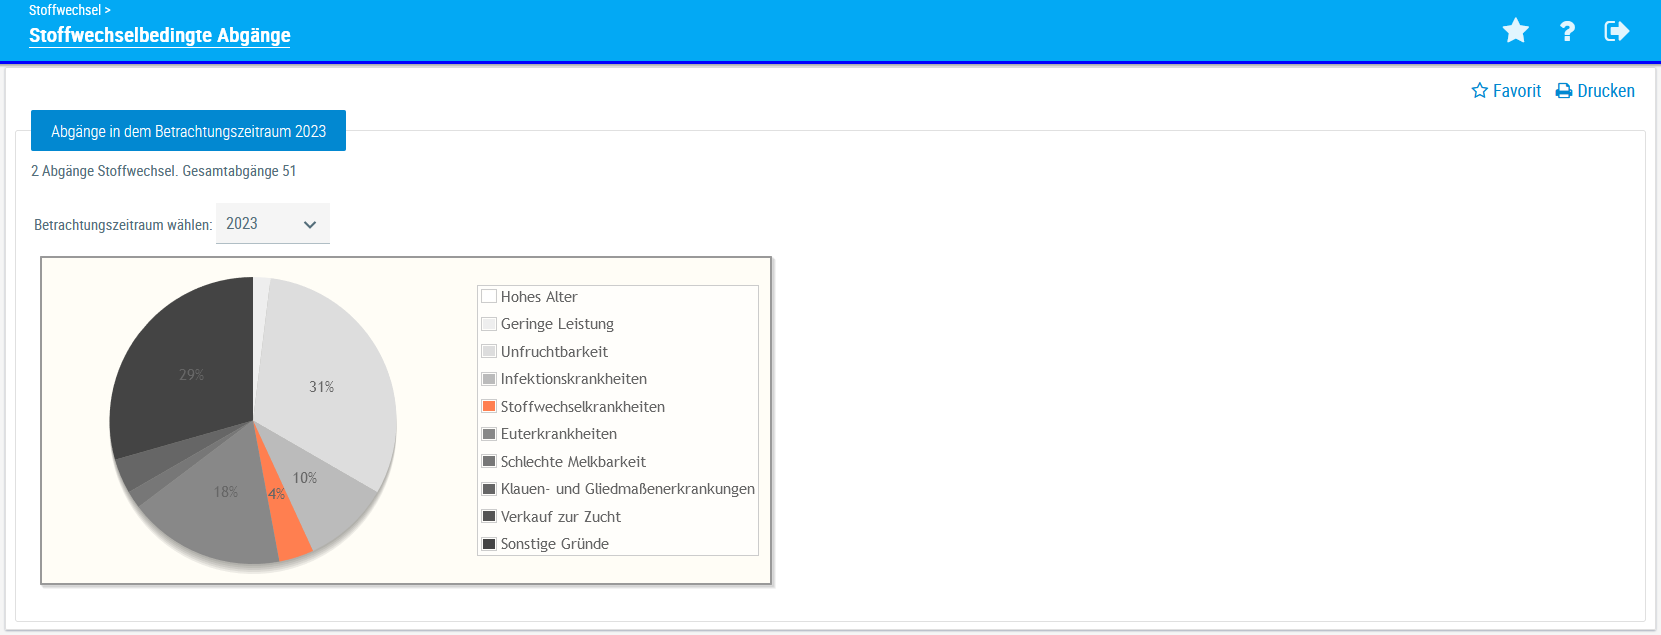Screen dimensions: 1661x635
Task: Click the Hohes Alter legend swatch
Action: pyautogui.click(x=489, y=296)
